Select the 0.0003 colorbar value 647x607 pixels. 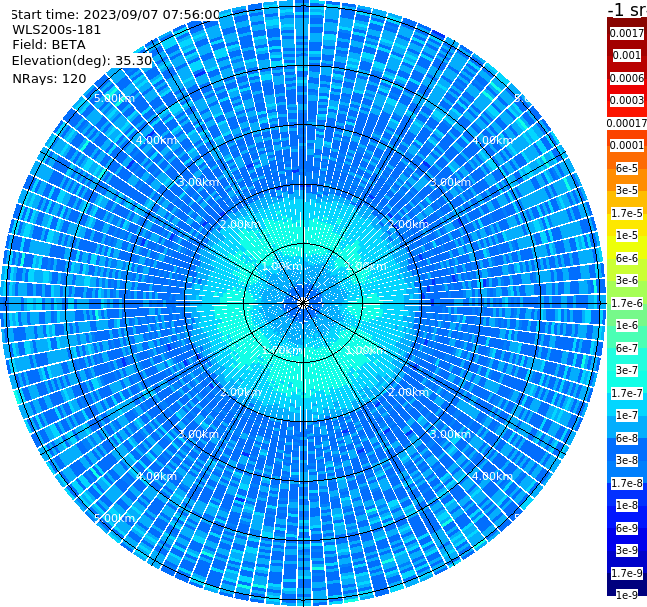point(627,100)
